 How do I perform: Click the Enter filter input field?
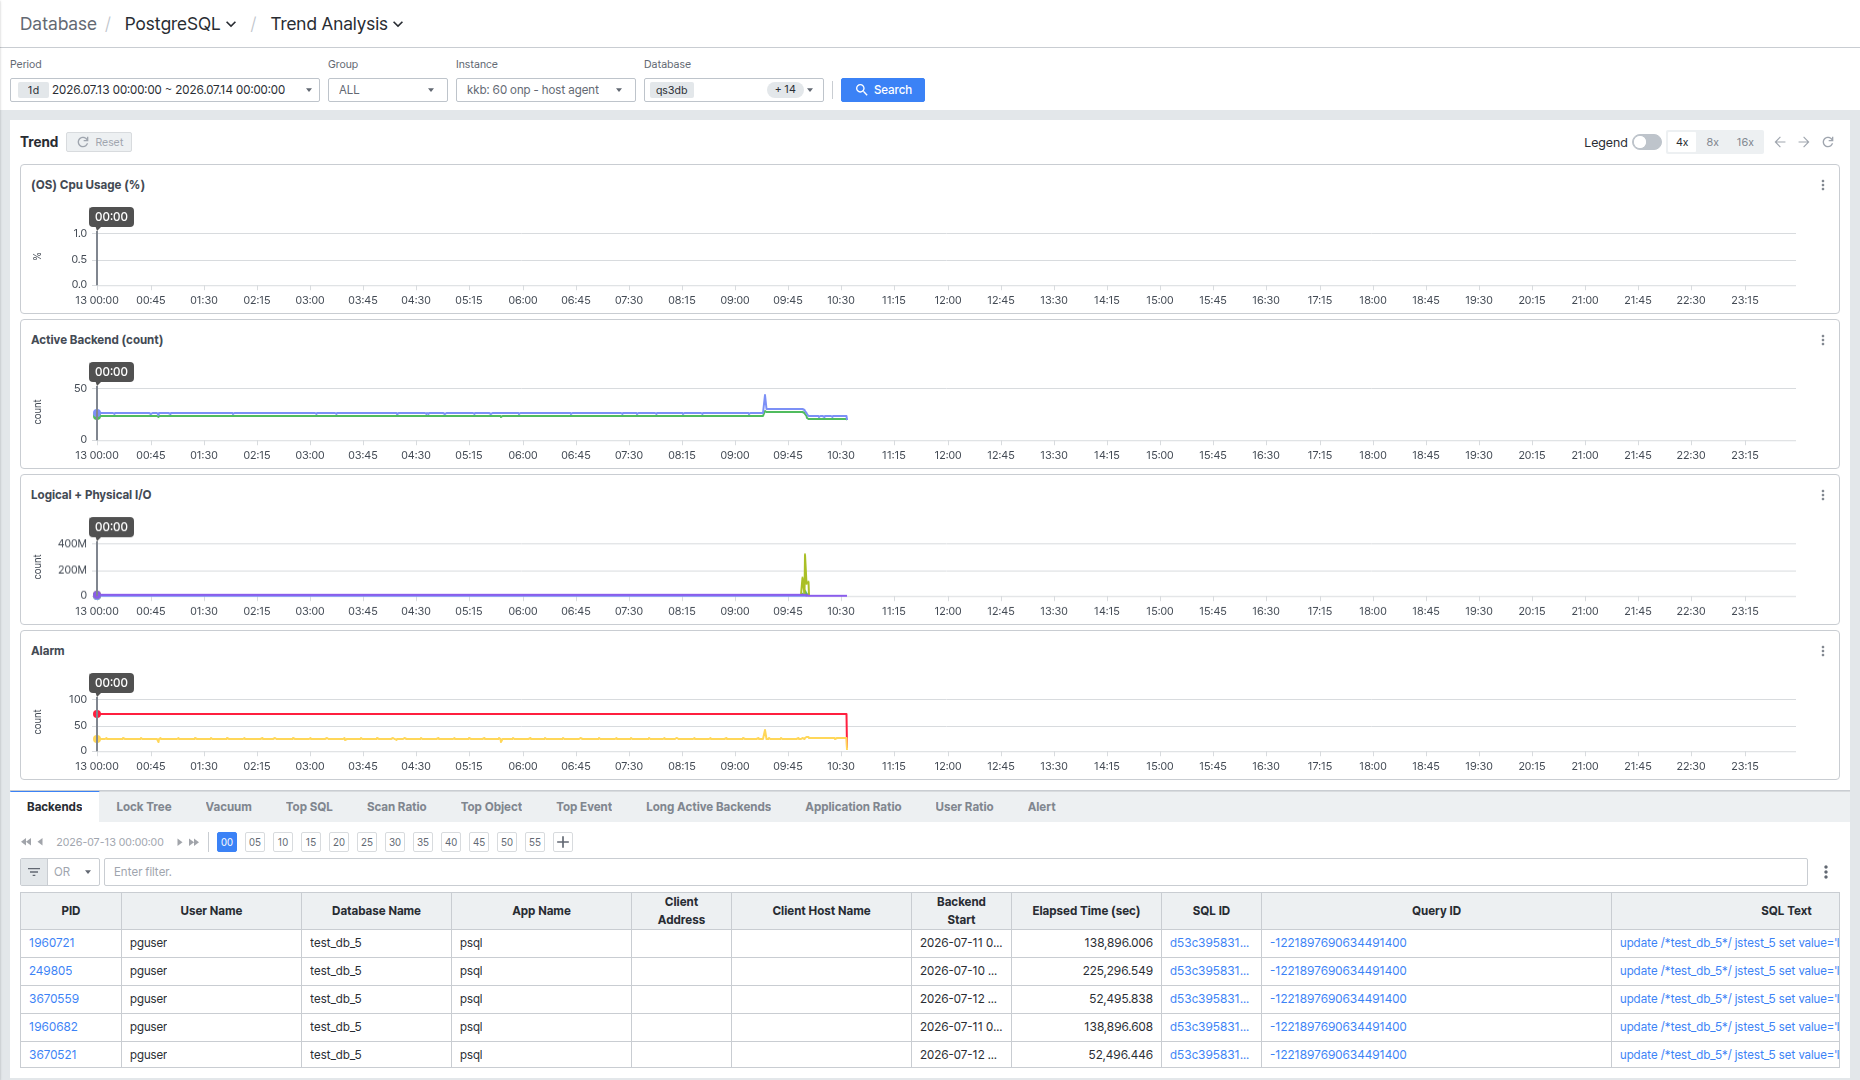point(955,872)
